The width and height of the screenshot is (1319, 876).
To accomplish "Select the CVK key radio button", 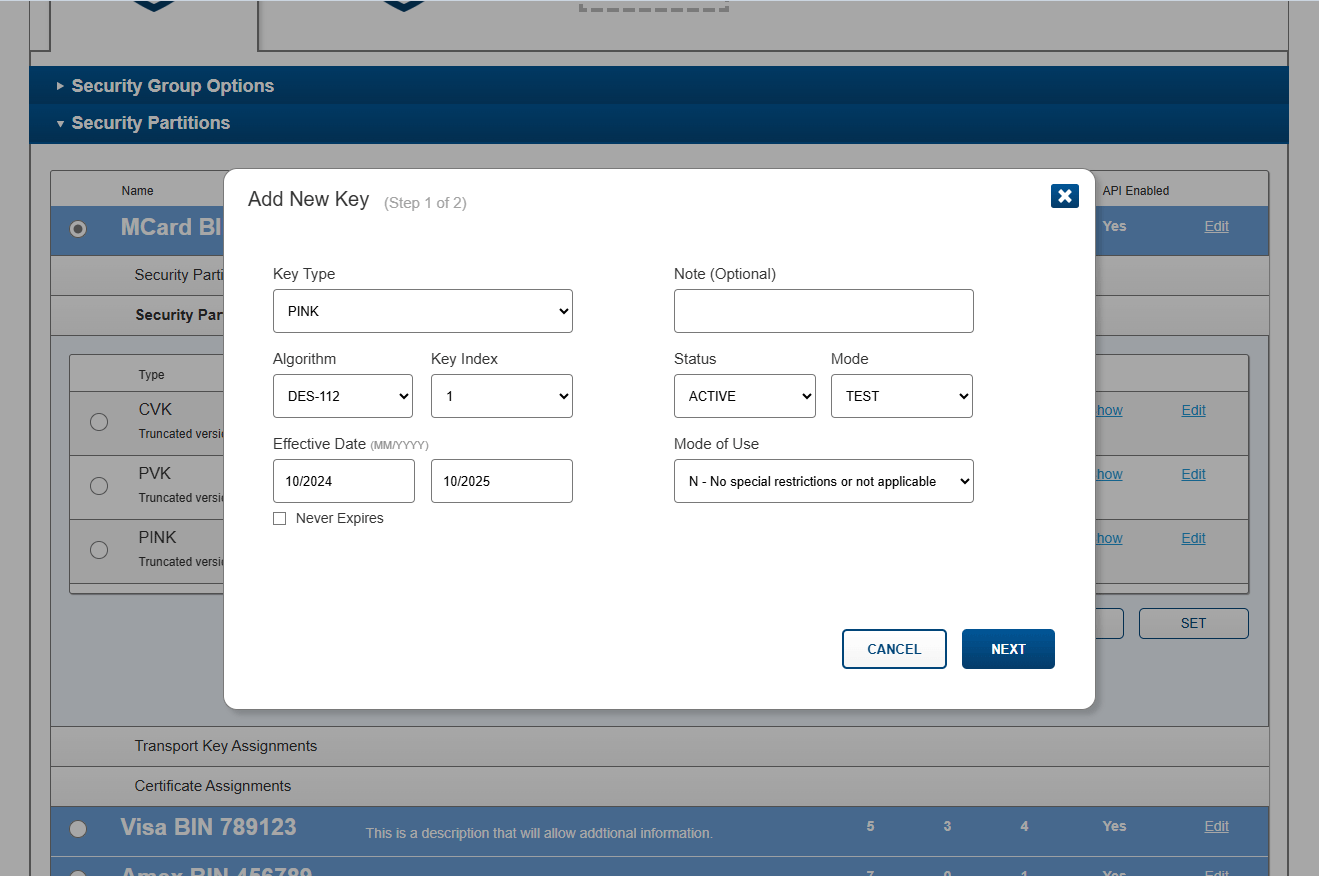I will (x=99, y=421).
